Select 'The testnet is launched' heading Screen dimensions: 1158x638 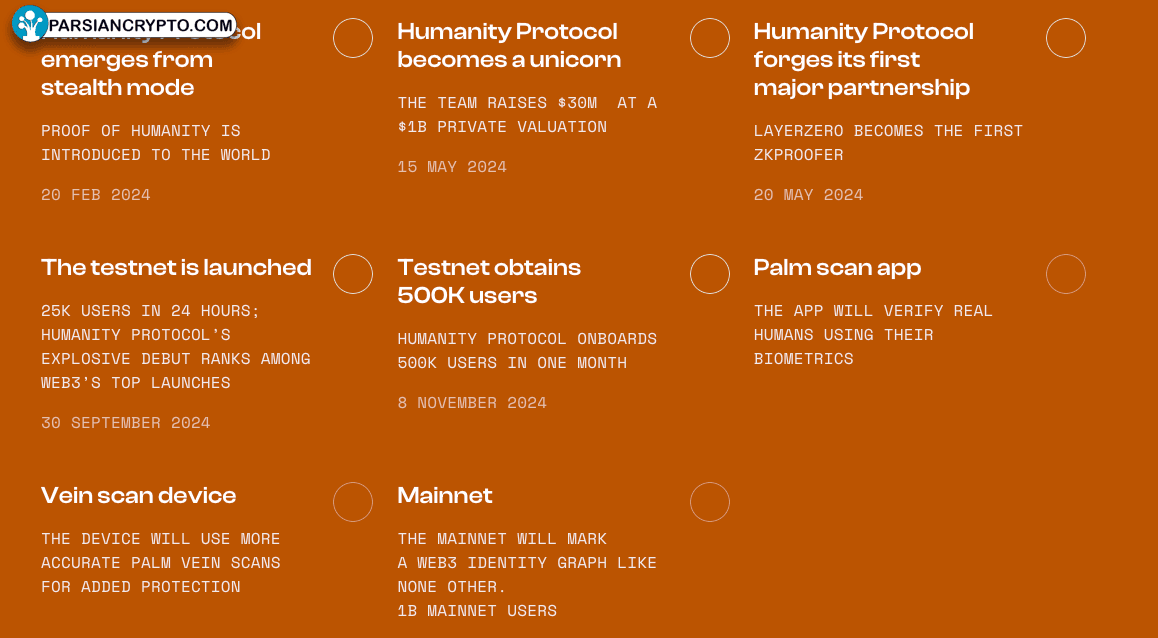[176, 267]
